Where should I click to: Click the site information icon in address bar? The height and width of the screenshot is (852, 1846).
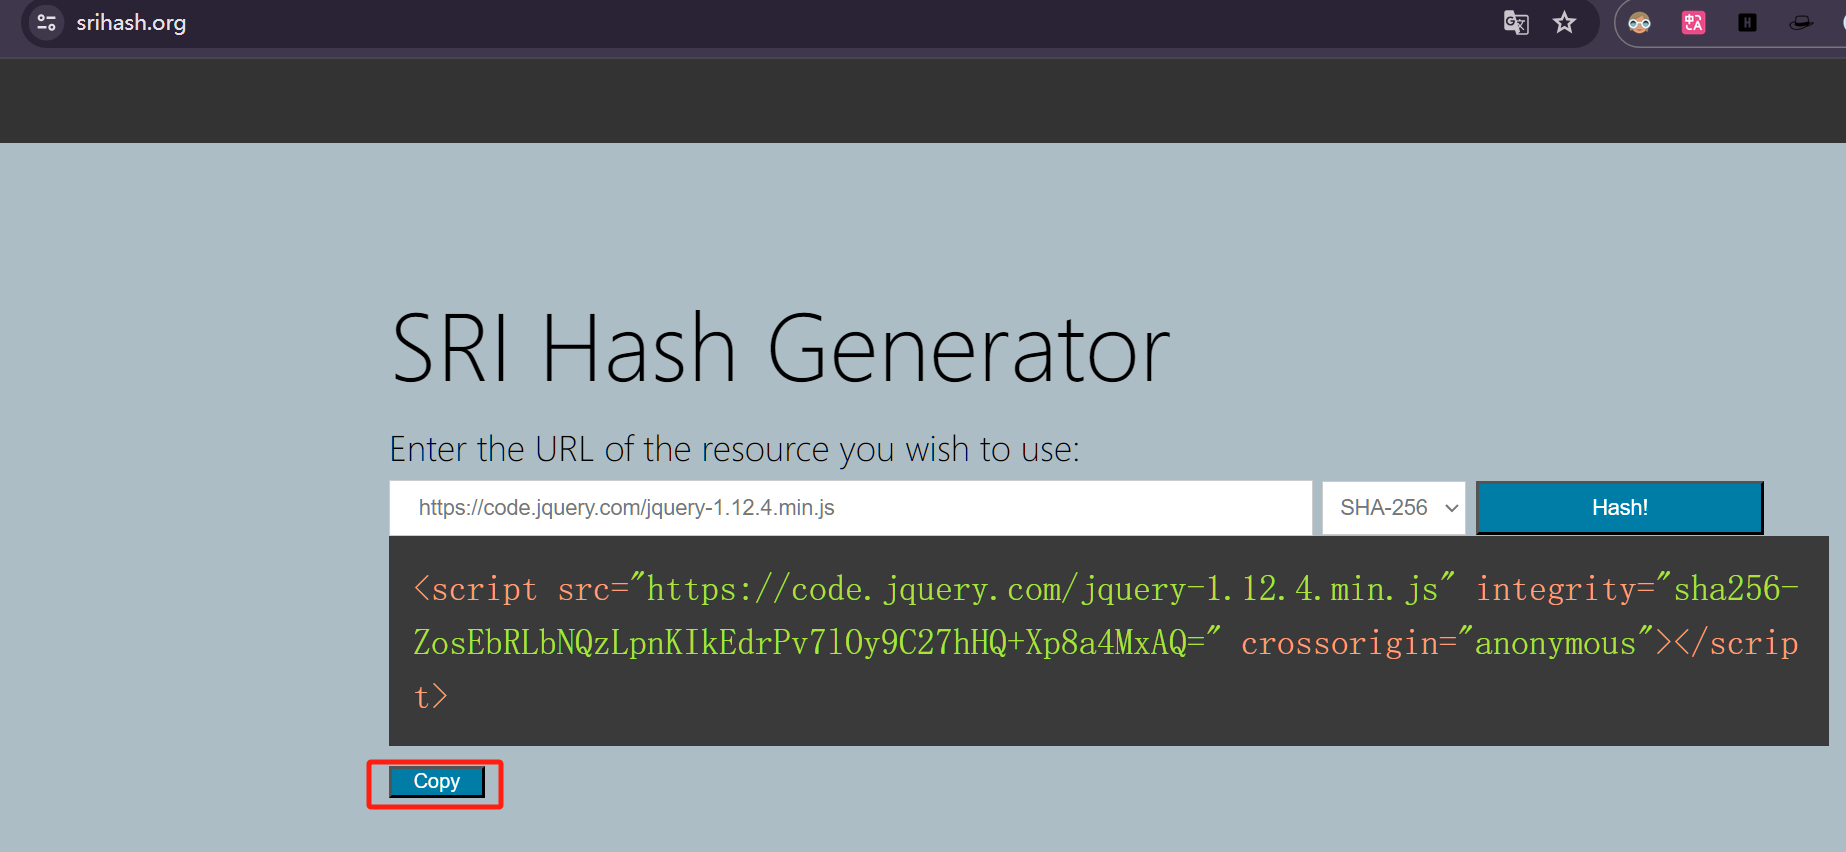pos(46,22)
